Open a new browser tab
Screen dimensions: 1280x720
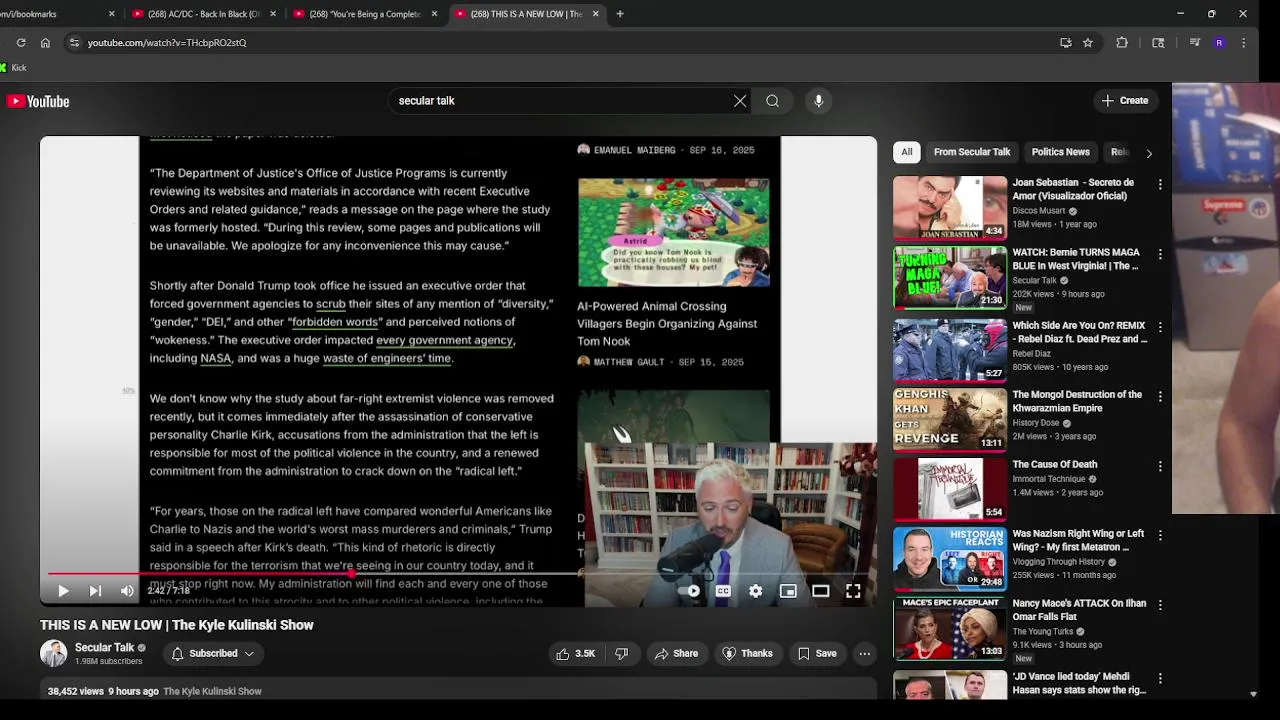pos(620,14)
